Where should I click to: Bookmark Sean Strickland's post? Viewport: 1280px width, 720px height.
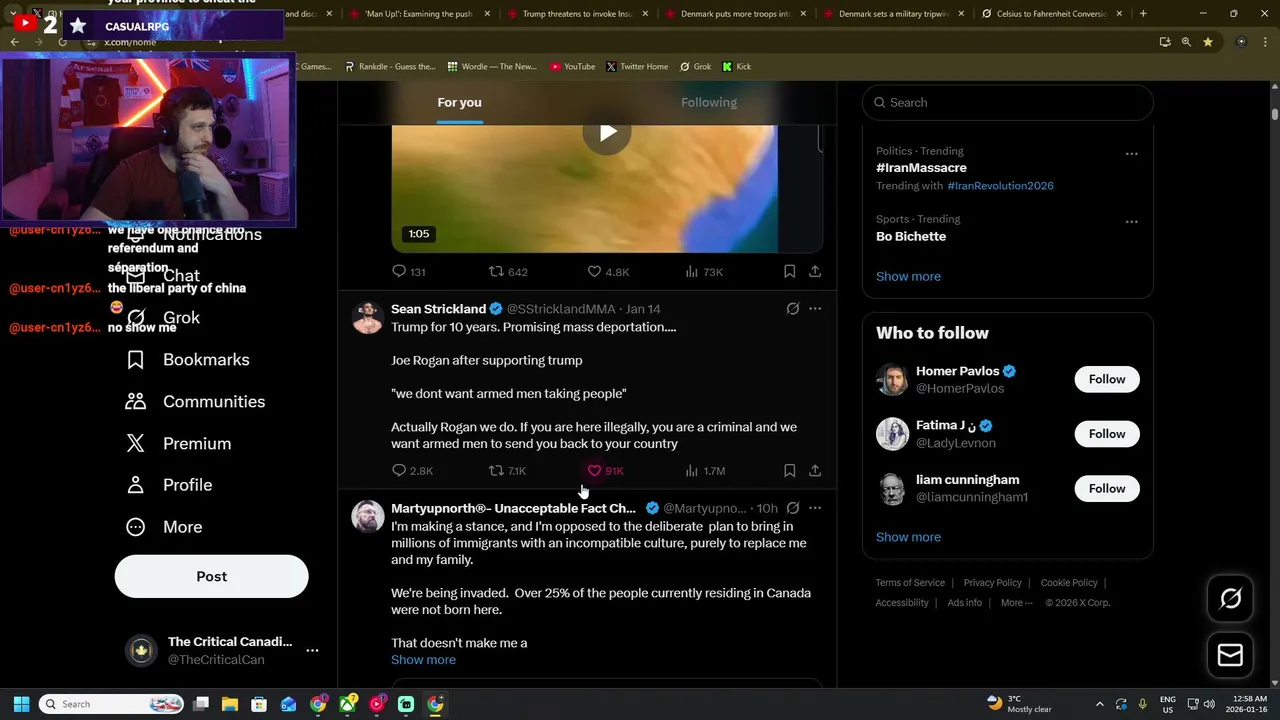(789, 470)
